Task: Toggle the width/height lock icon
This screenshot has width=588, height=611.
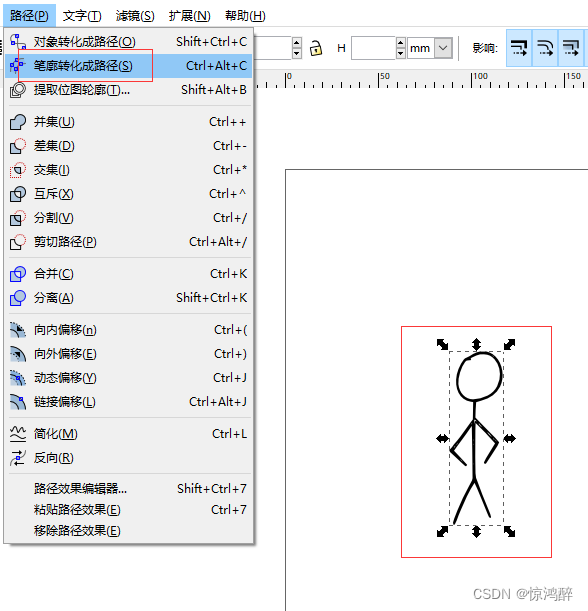Action: pos(316,48)
